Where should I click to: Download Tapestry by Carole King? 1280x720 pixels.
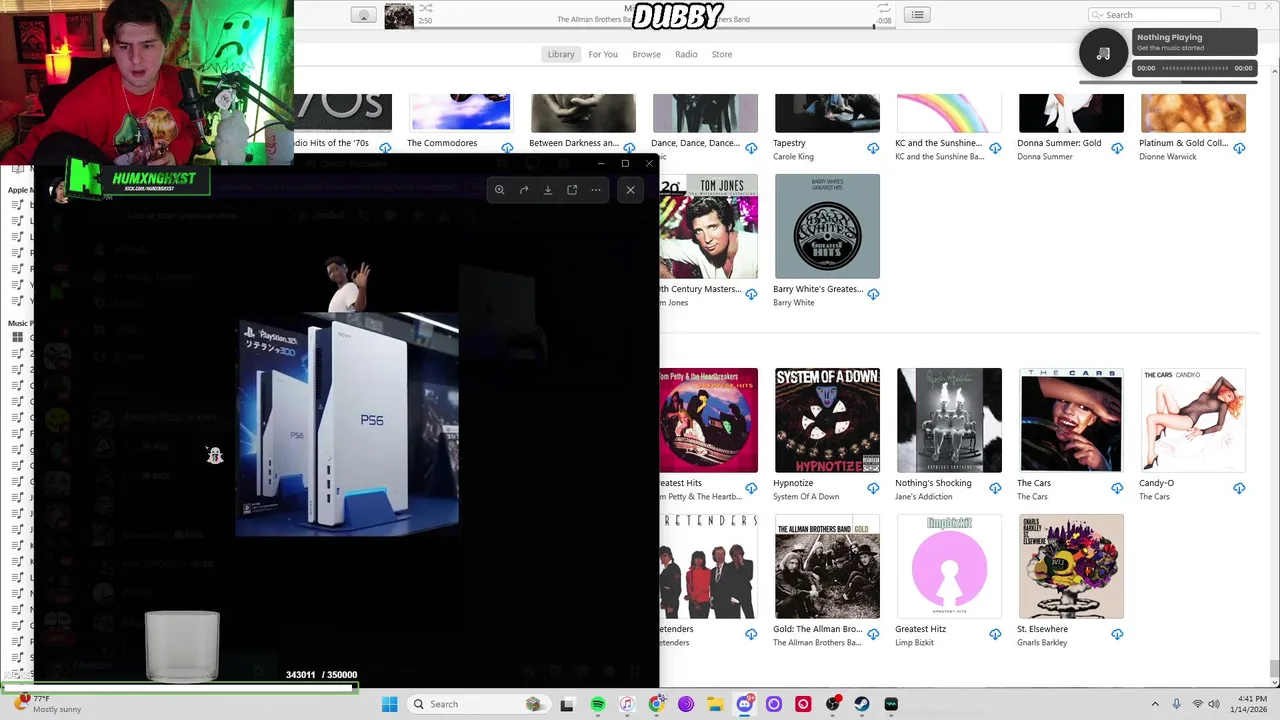(873, 148)
